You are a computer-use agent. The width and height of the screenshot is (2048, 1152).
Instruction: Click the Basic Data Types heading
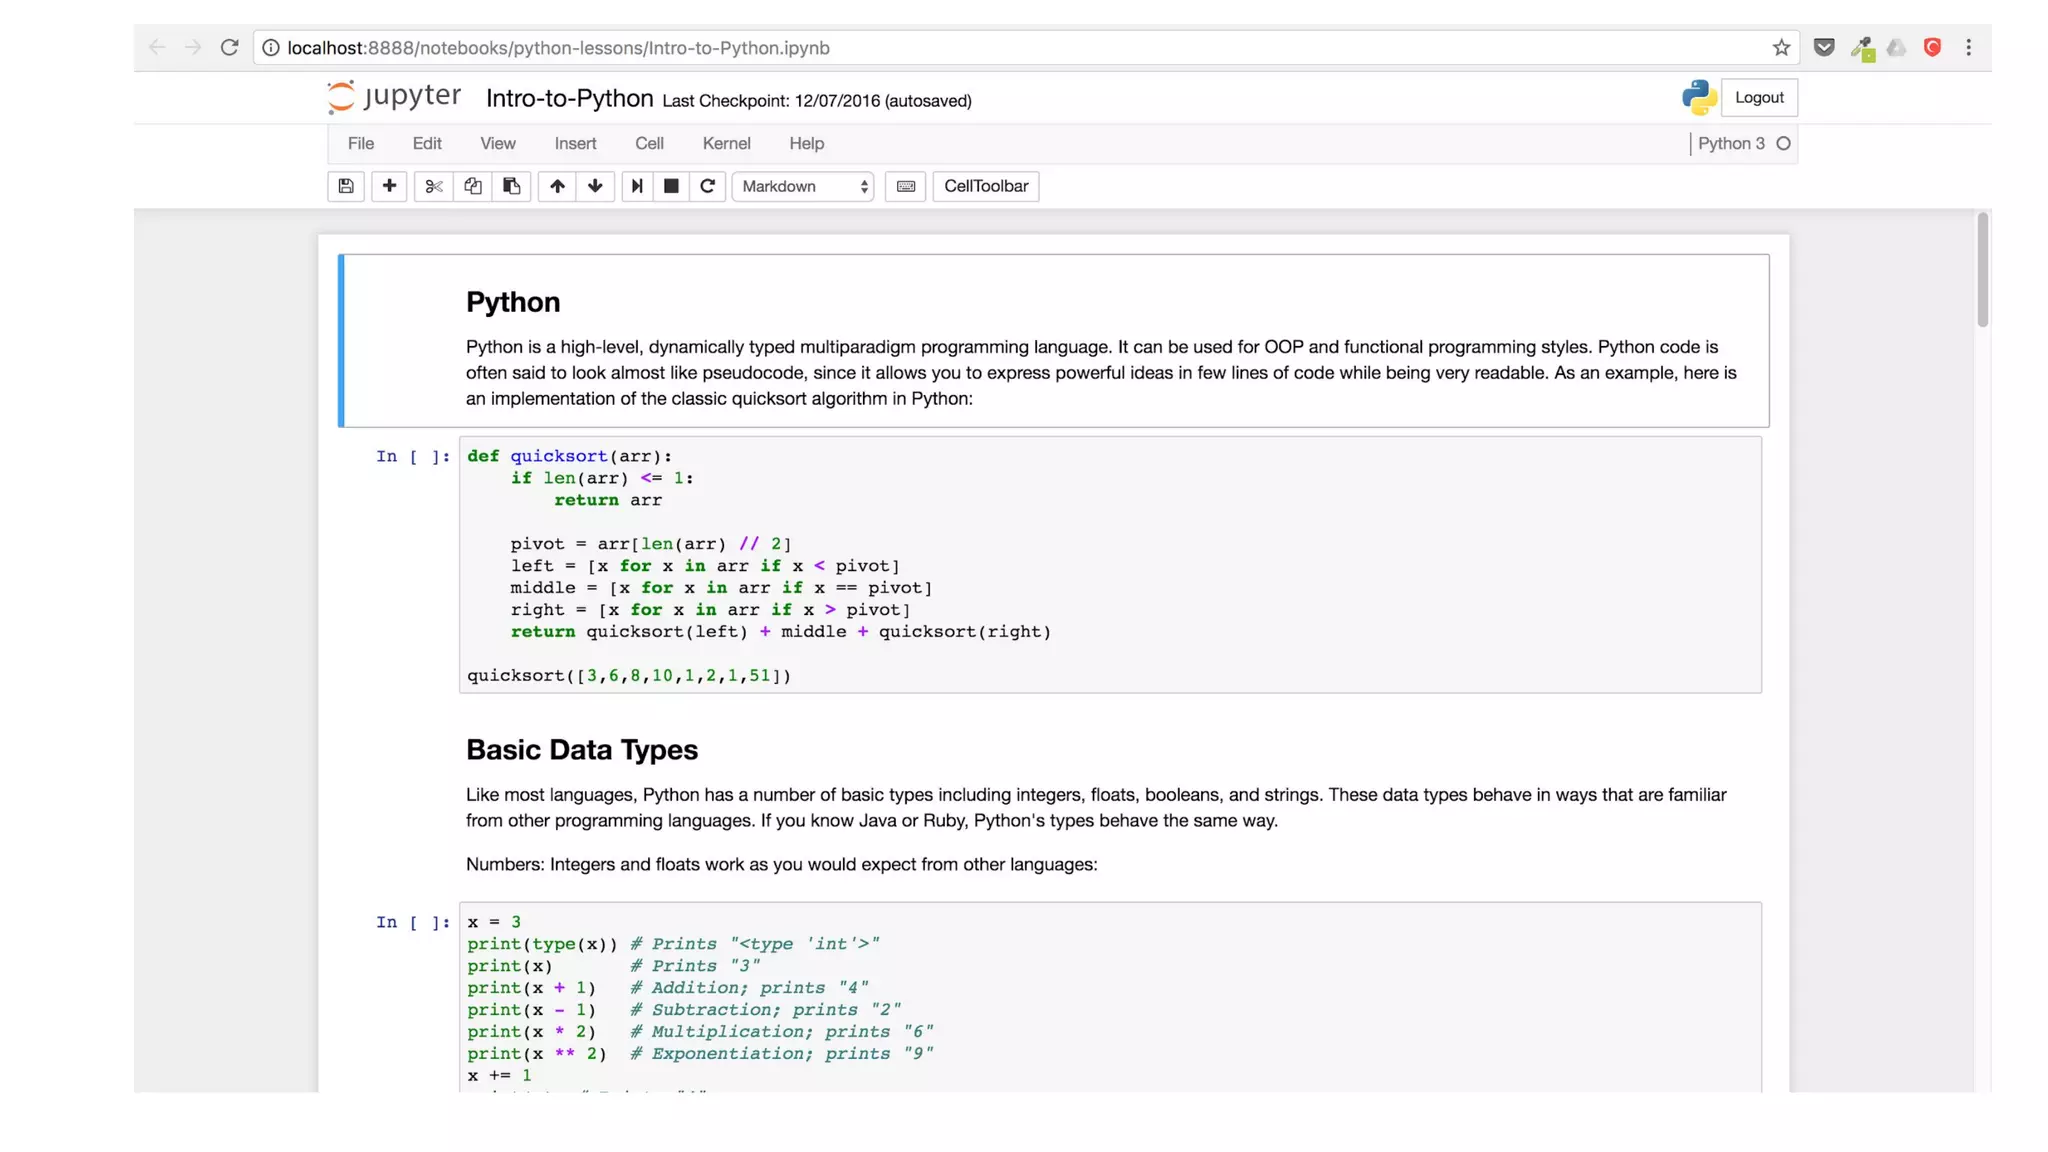pyautogui.click(x=582, y=750)
